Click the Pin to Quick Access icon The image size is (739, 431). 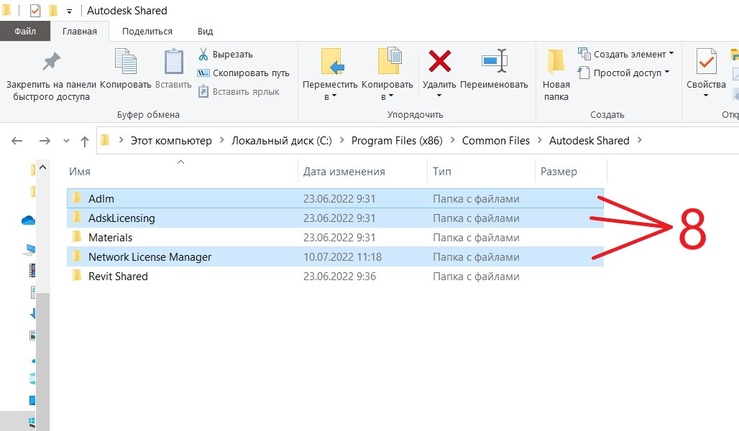click(x=51, y=61)
